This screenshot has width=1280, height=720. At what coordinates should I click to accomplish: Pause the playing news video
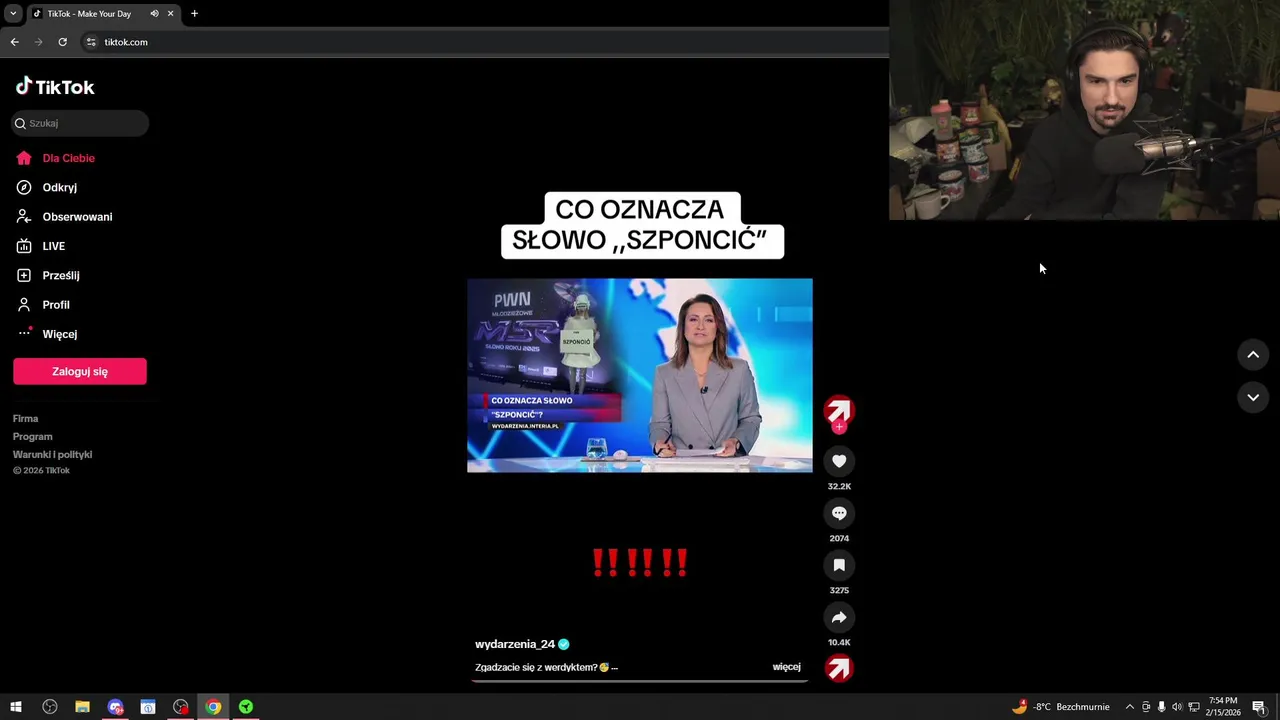click(640, 375)
